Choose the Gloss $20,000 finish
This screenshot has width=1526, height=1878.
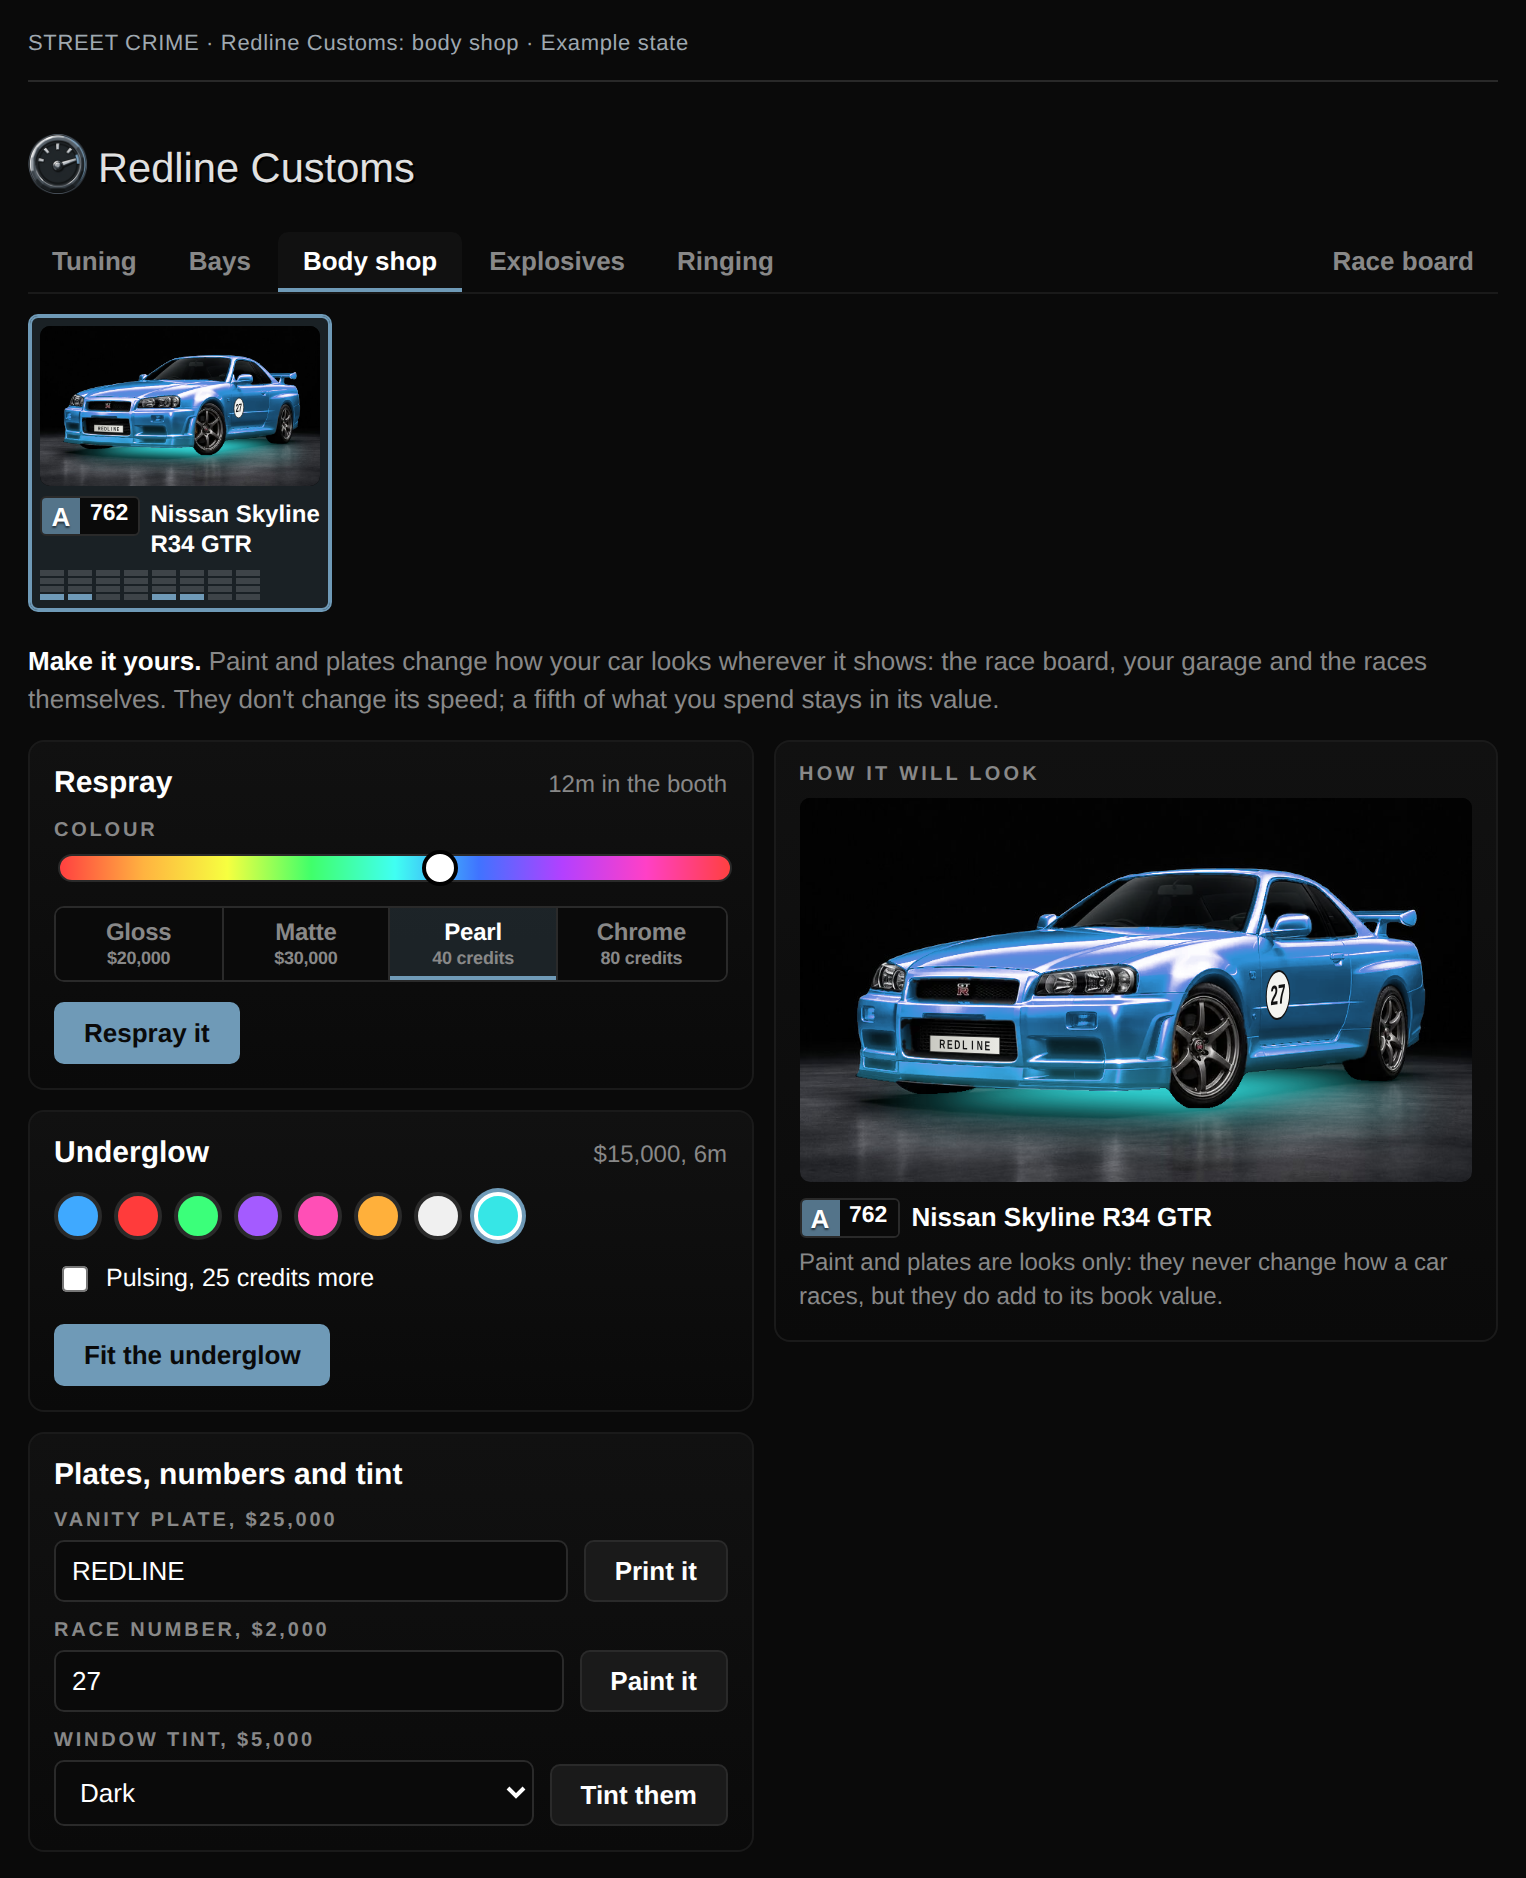[x=139, y=944]
